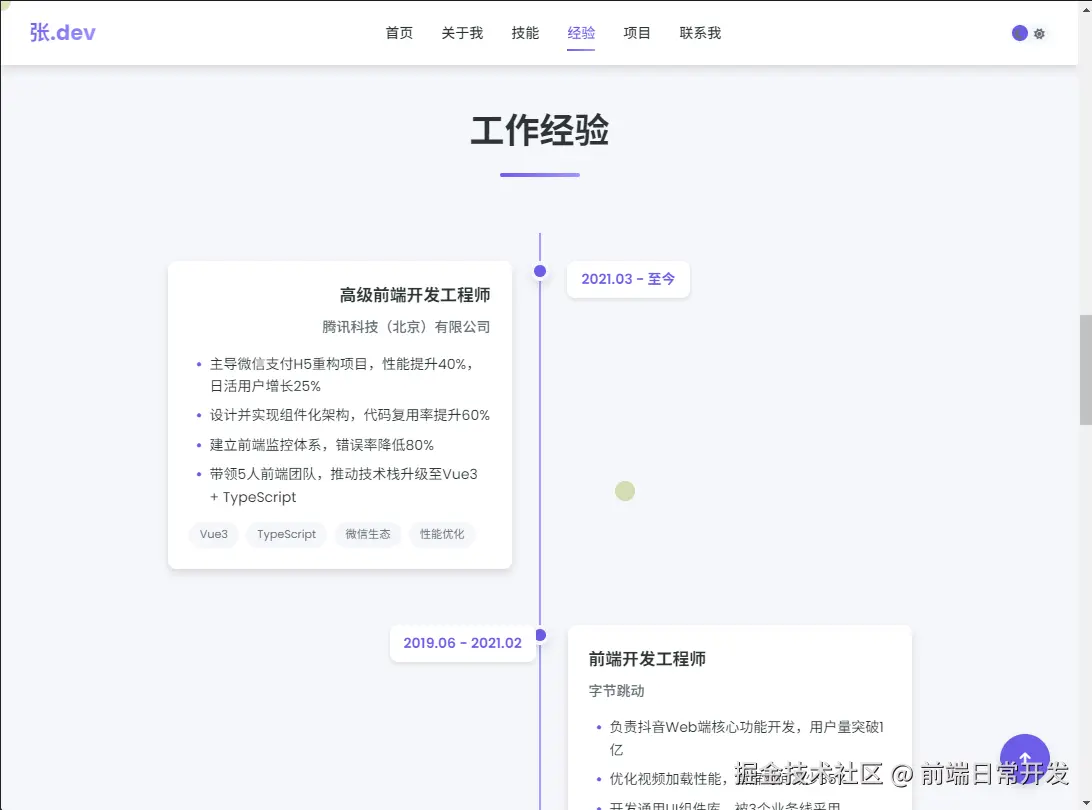This screenshot has width=1092, height=810.
Task: Go to the 首页 nav item
Action: click(399, 33)
